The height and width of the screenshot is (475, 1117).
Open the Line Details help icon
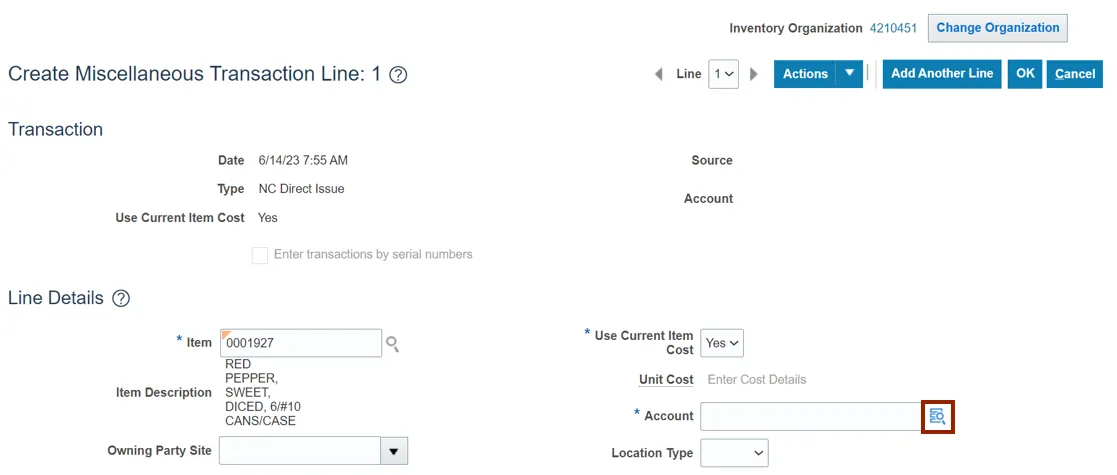(121, 299)
